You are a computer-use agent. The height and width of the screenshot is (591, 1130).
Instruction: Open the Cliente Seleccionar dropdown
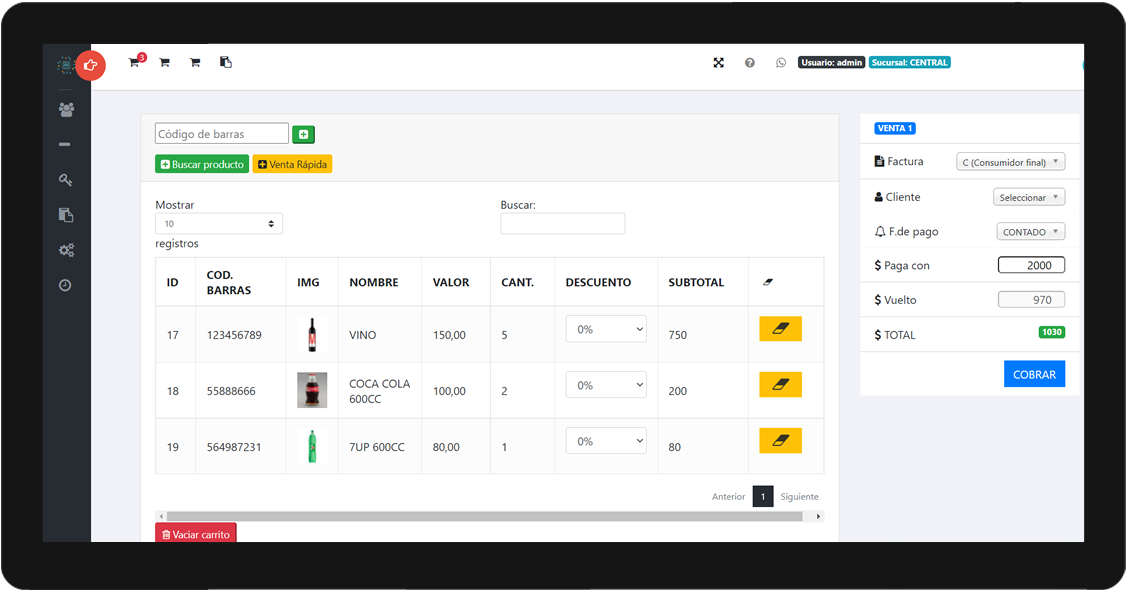click(1029, 197)
